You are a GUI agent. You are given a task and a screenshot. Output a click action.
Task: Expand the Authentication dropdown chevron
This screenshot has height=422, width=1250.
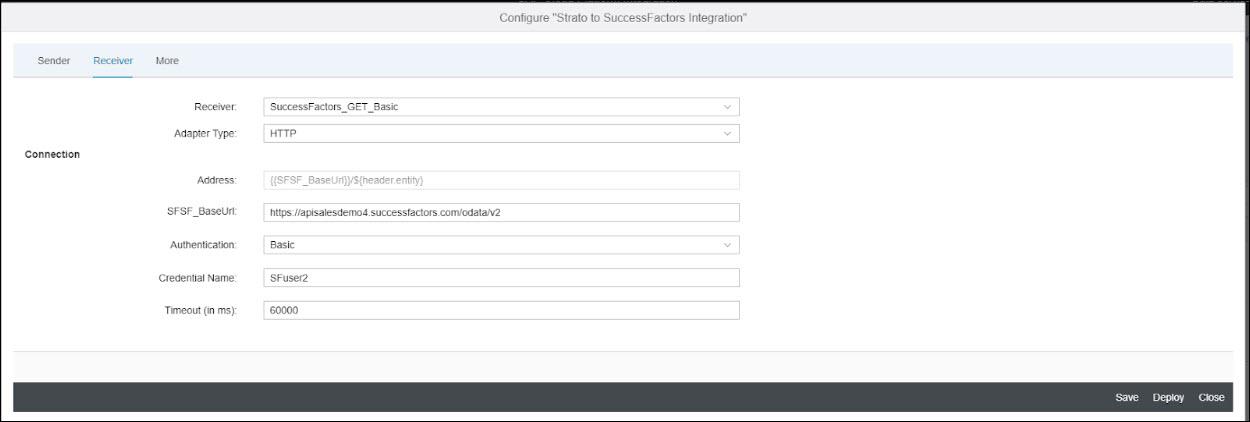point(727,244)
